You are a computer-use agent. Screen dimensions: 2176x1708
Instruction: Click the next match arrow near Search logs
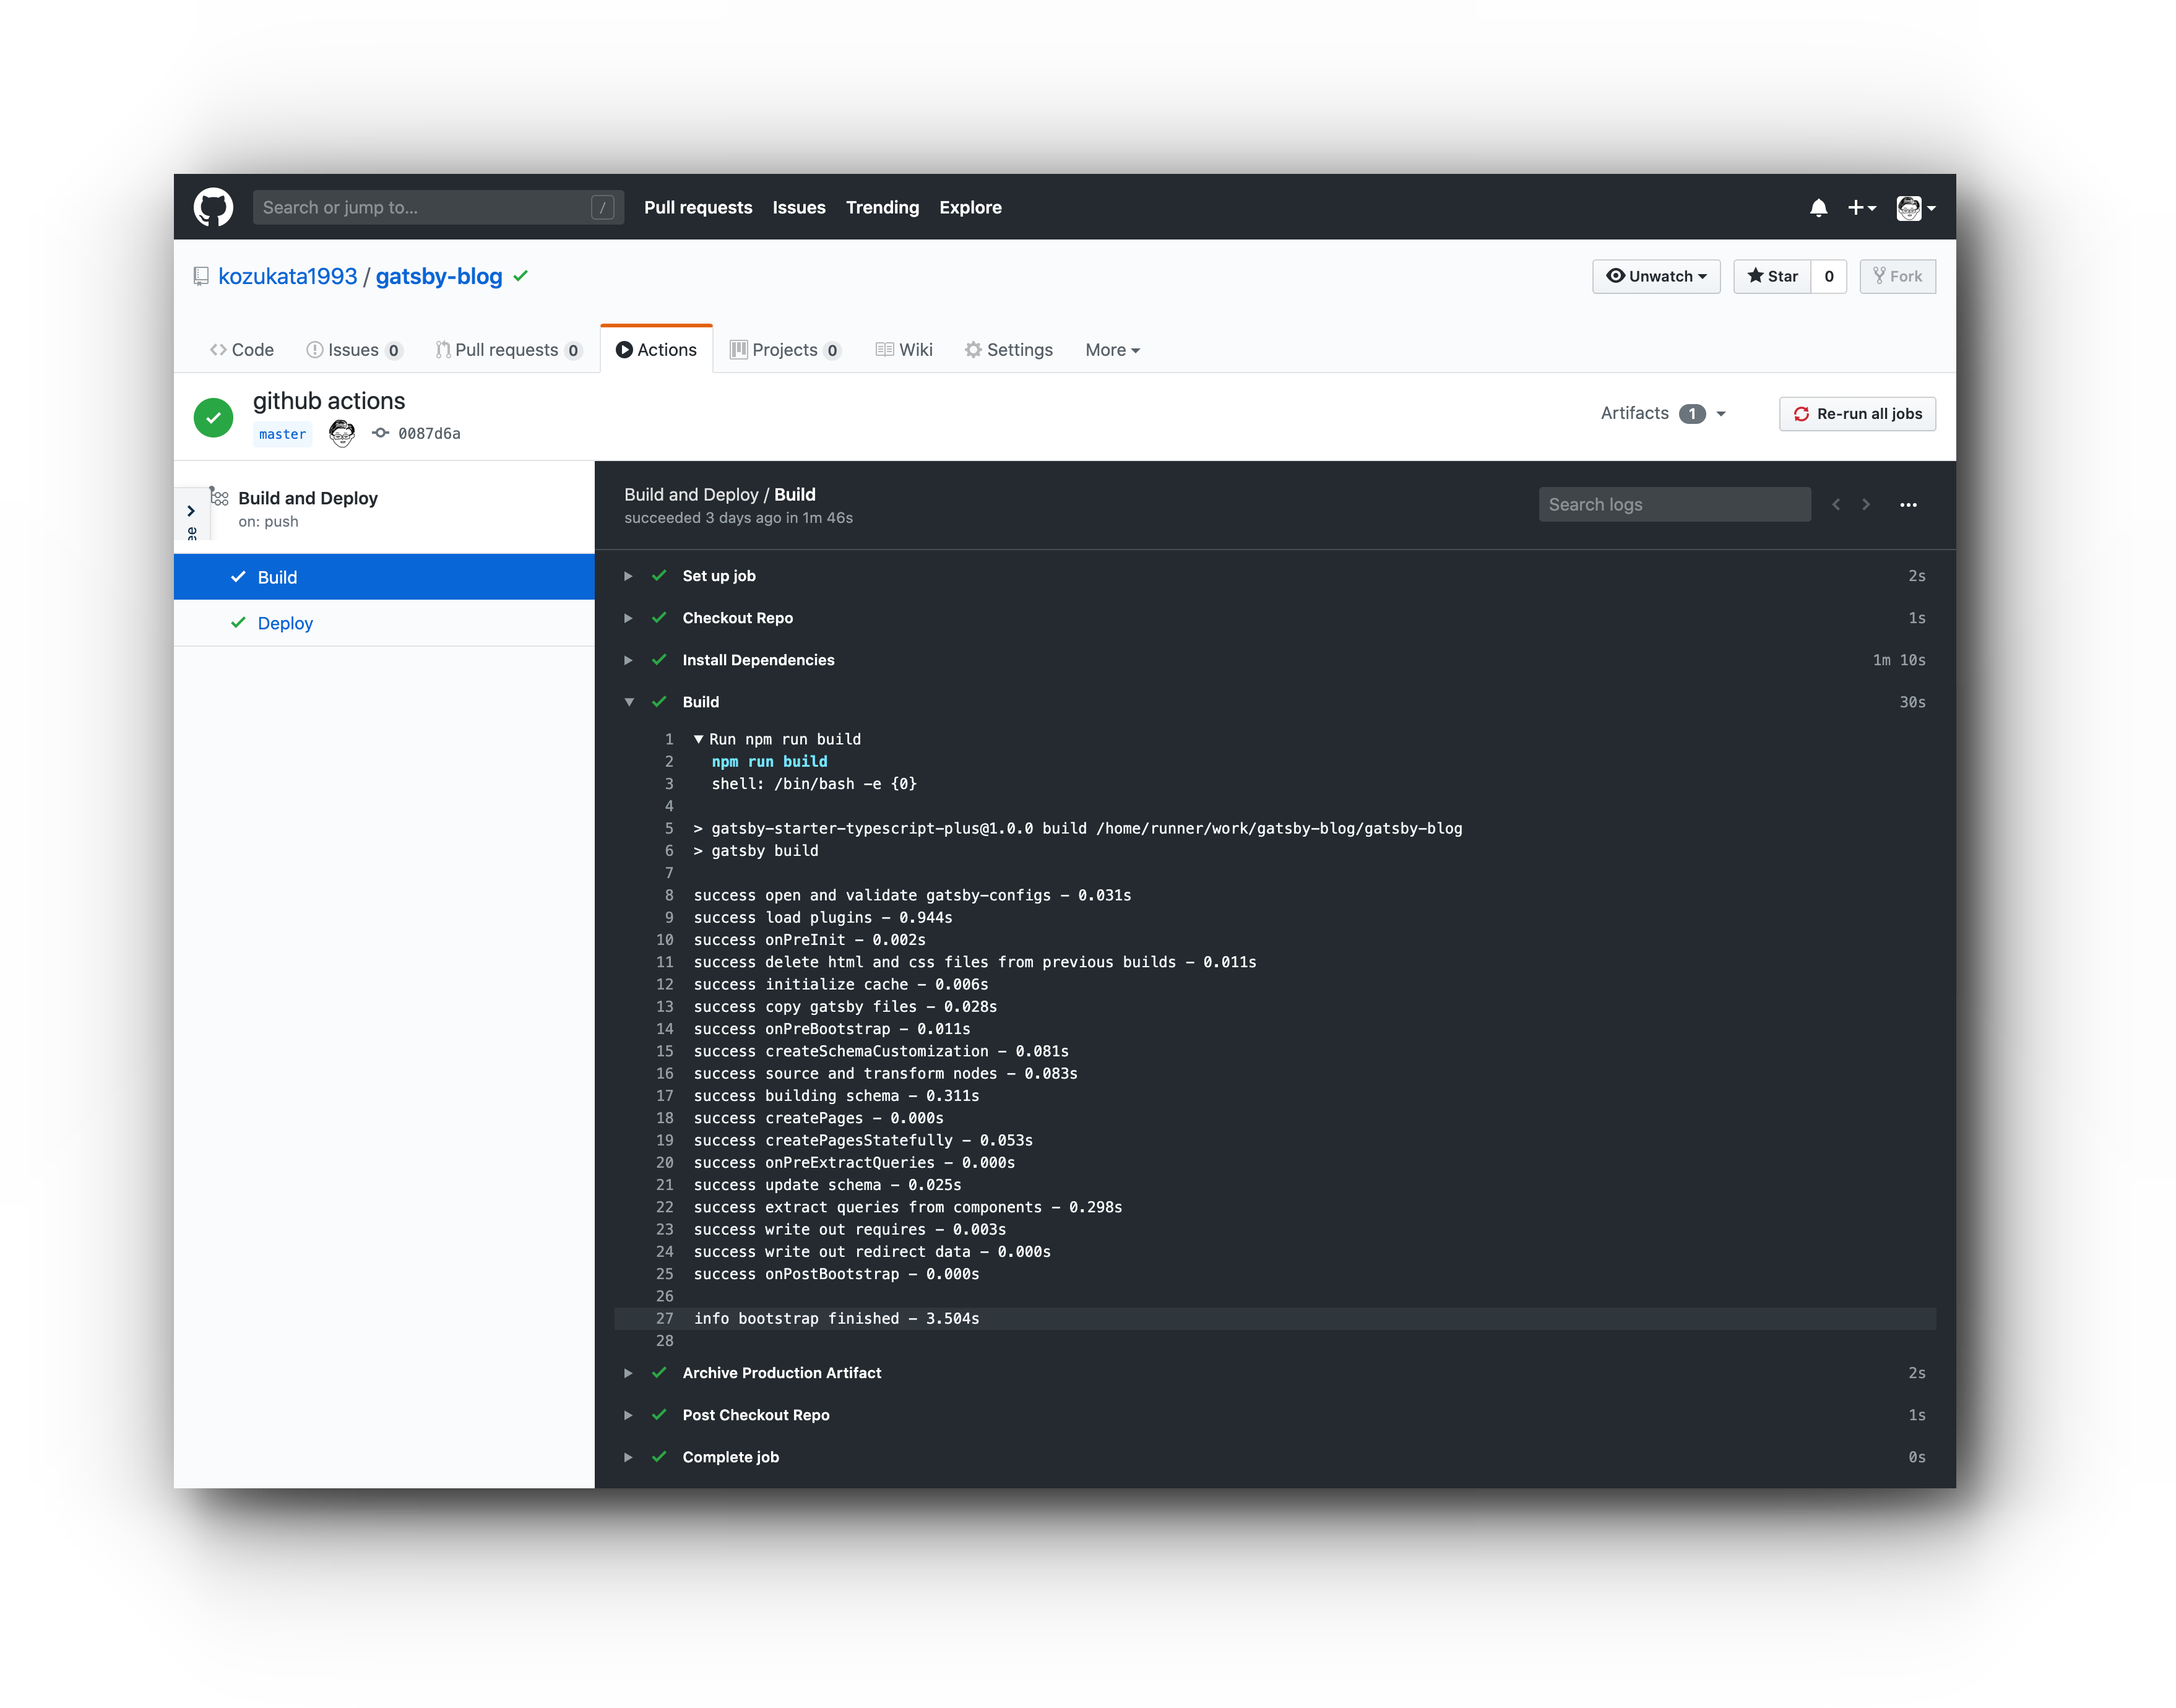click(x=1866, y=505)
